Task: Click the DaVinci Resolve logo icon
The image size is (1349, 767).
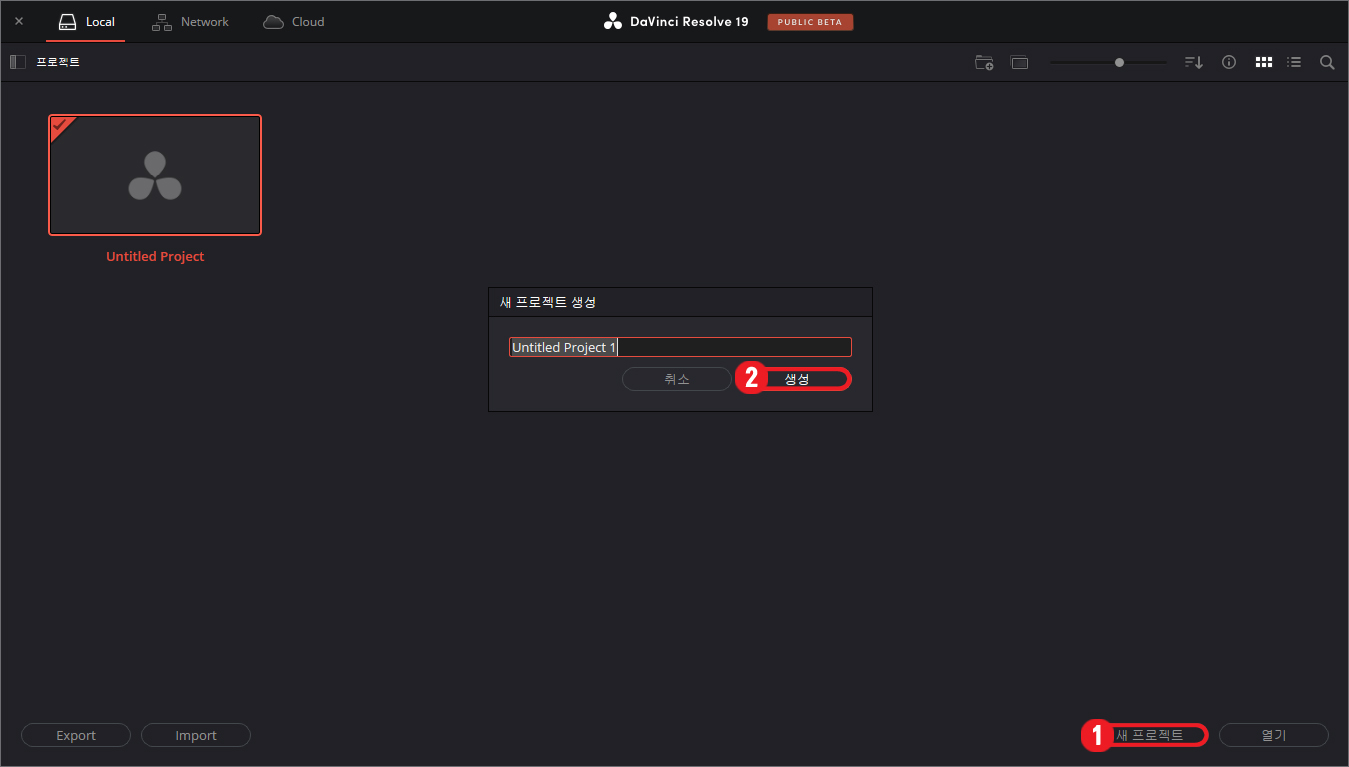Action: click(613, 21)
